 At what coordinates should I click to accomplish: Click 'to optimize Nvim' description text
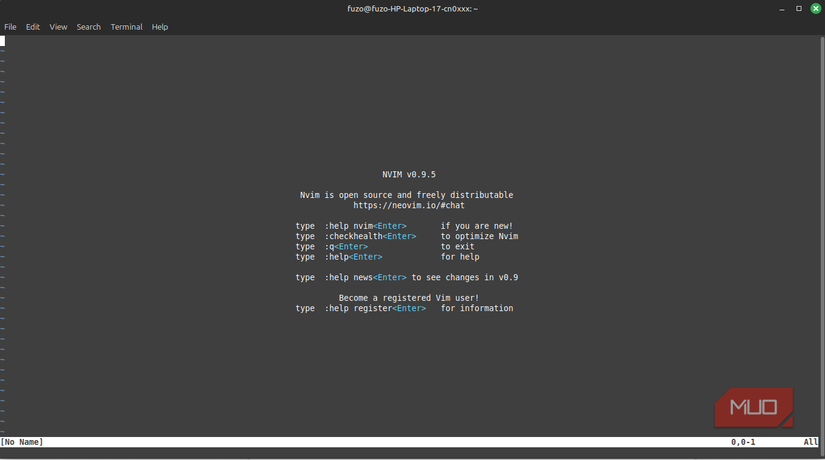click(479, 236)
